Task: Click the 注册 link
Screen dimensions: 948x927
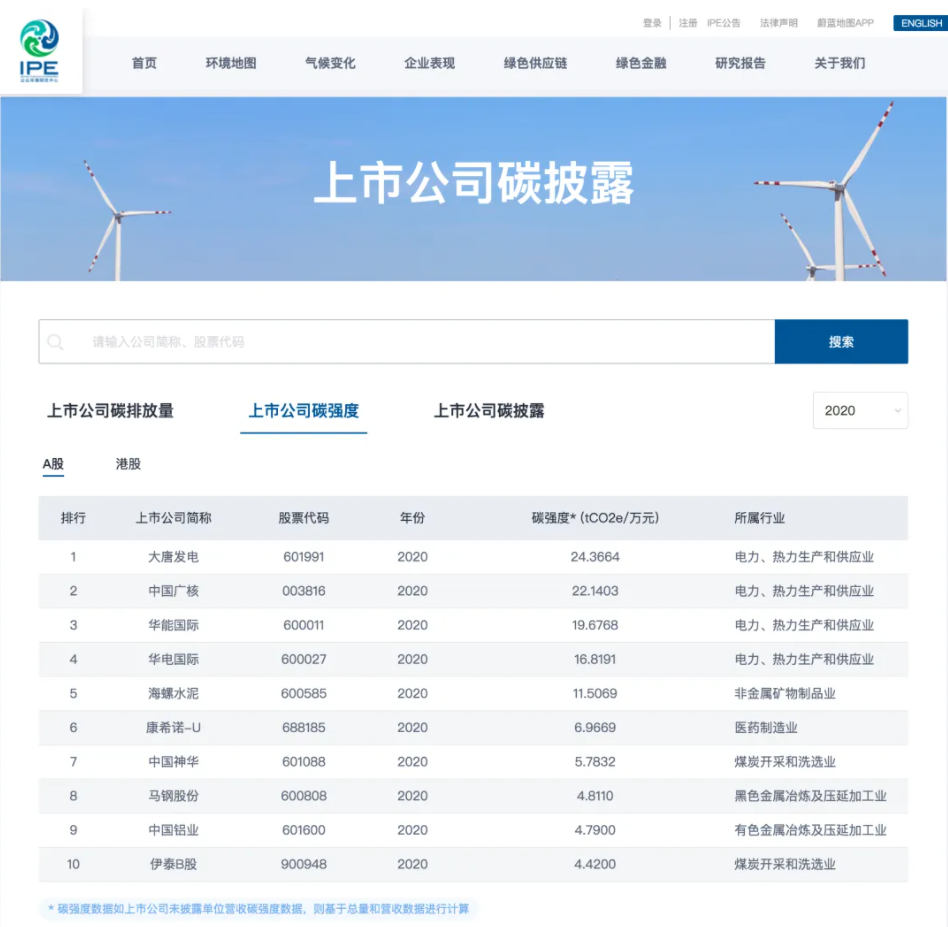Action: tap(687, 23)
